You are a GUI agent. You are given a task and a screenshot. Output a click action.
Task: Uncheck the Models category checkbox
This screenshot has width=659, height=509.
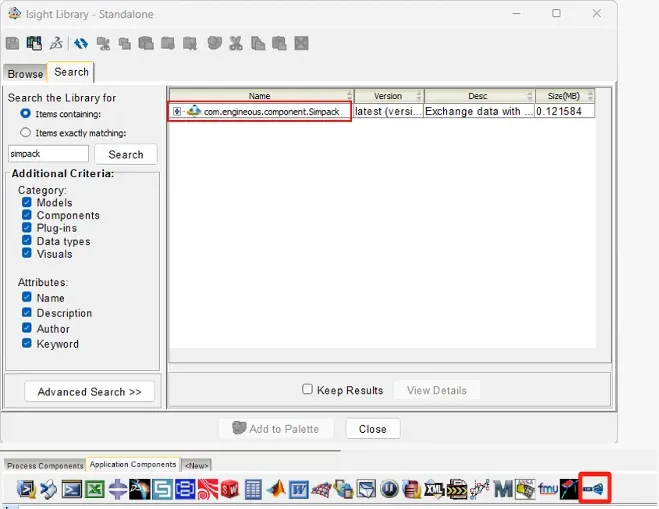pos(26,202)
